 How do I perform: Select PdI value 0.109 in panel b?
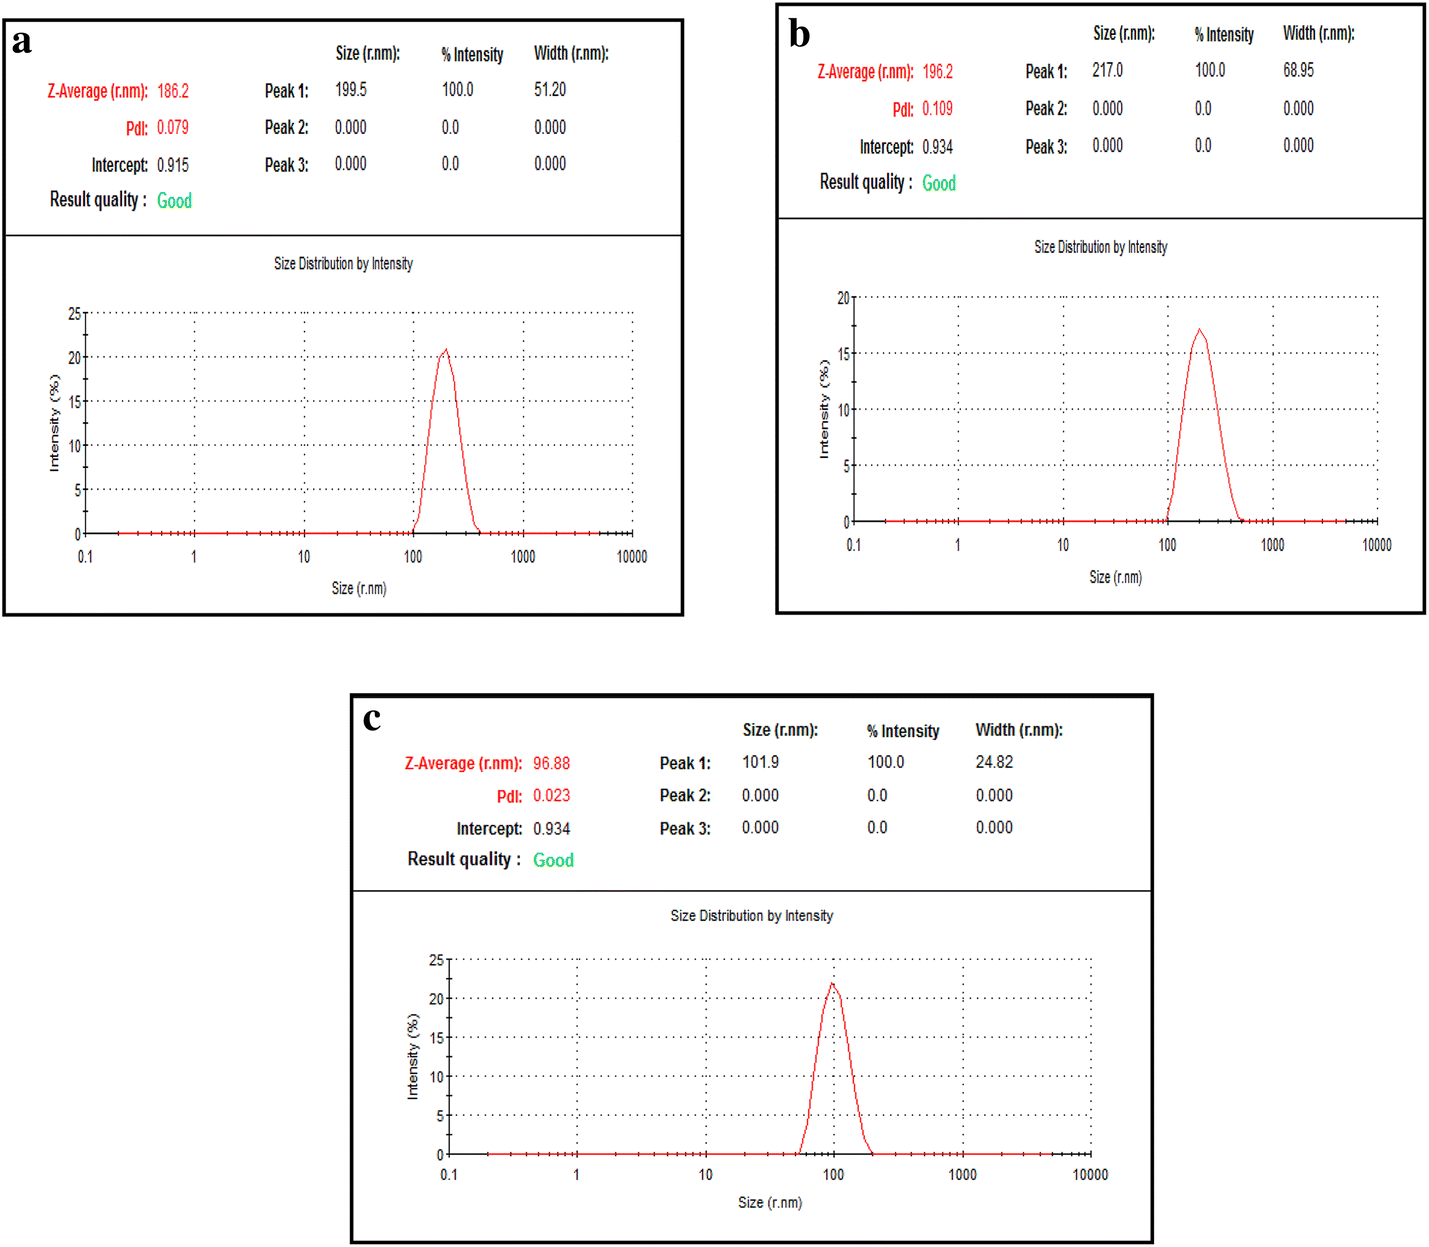click(938, 109)
